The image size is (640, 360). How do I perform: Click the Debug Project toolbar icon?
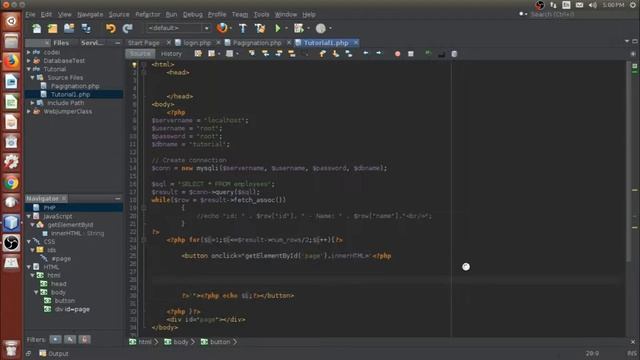pos(299,28)
